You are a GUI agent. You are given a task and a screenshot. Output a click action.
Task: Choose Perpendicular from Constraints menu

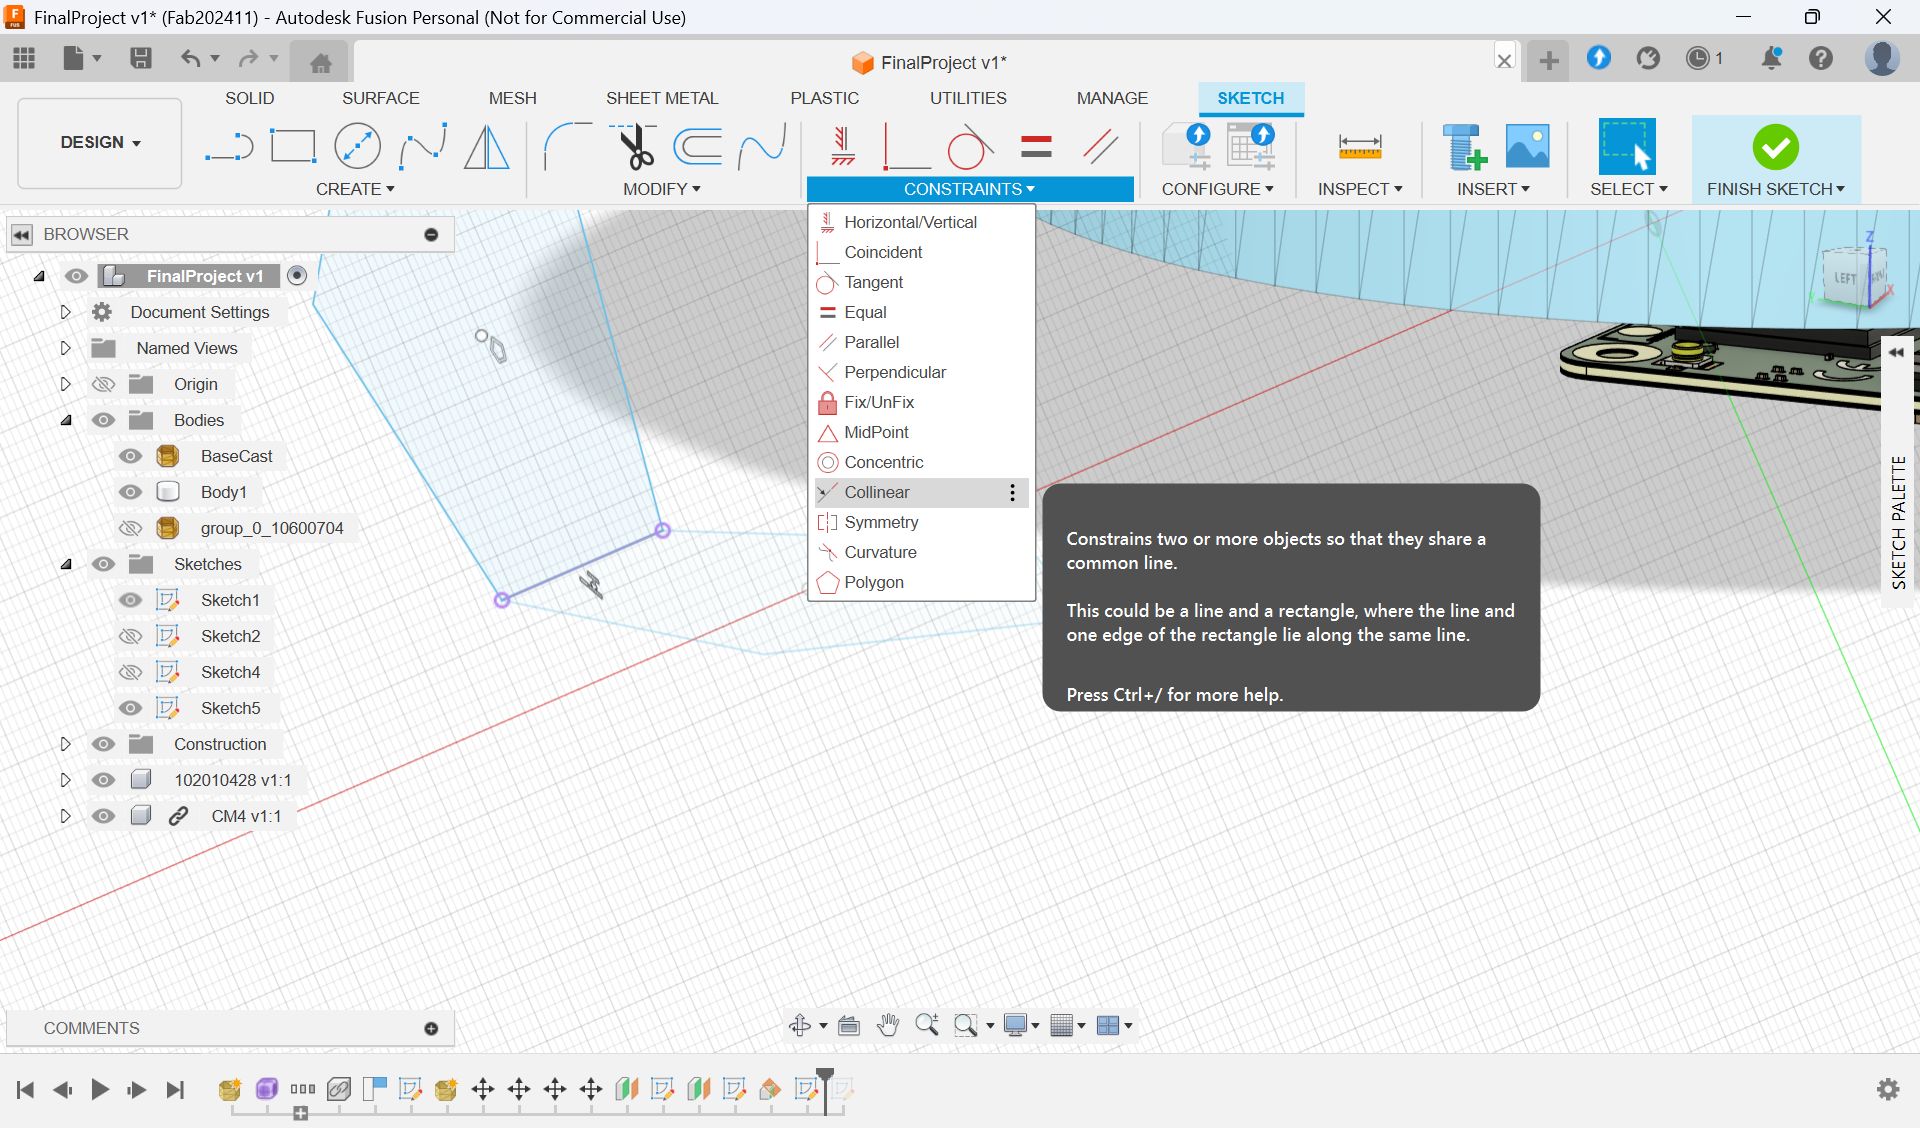click(x=920, y=372)
